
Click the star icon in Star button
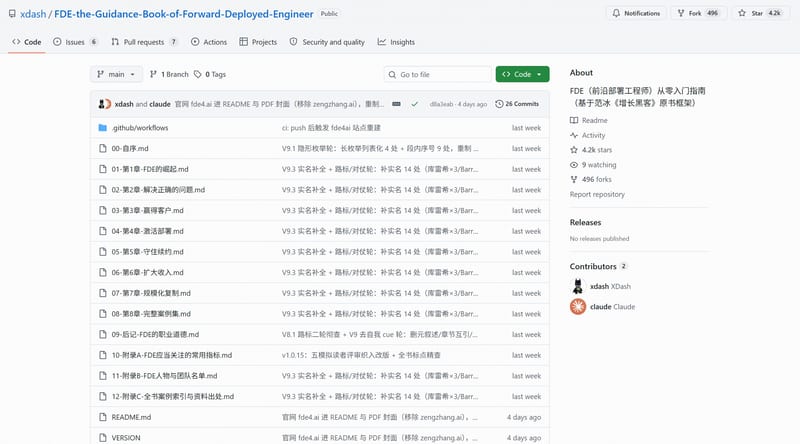click(742, 13)
